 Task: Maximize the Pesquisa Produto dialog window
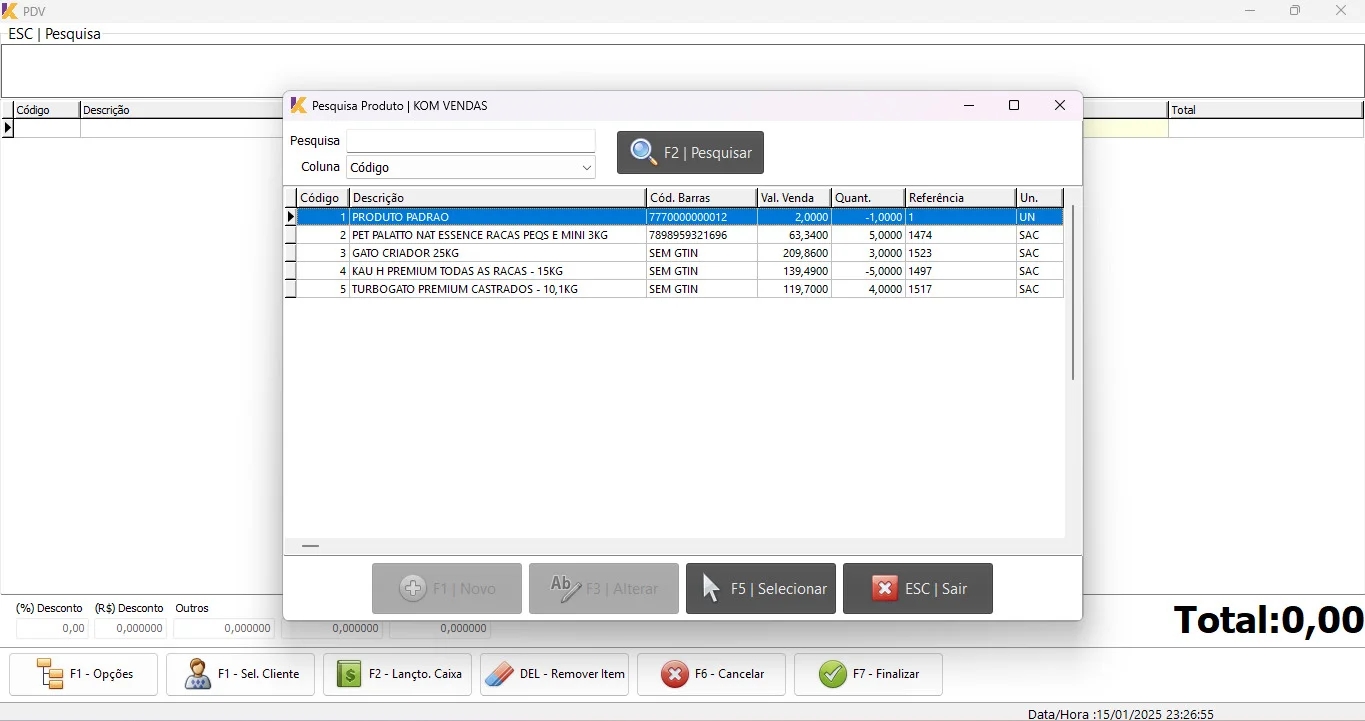1014,106
